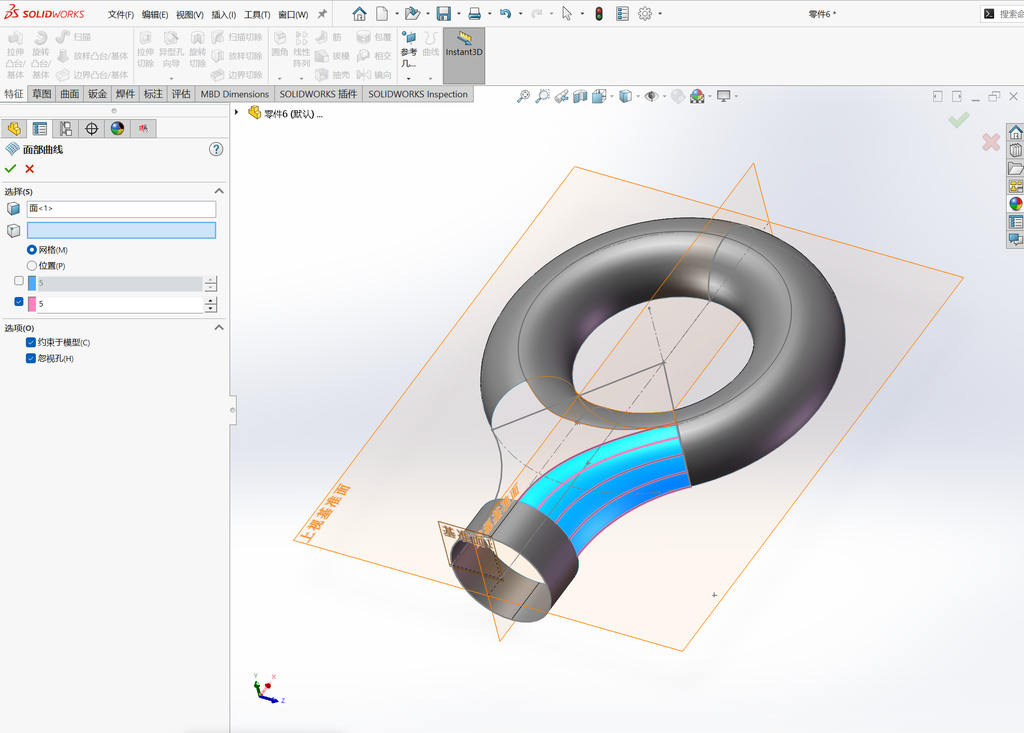The image size is (1024, 733).
Task: Open the options gear icon
Action: (x=645, y=14)
